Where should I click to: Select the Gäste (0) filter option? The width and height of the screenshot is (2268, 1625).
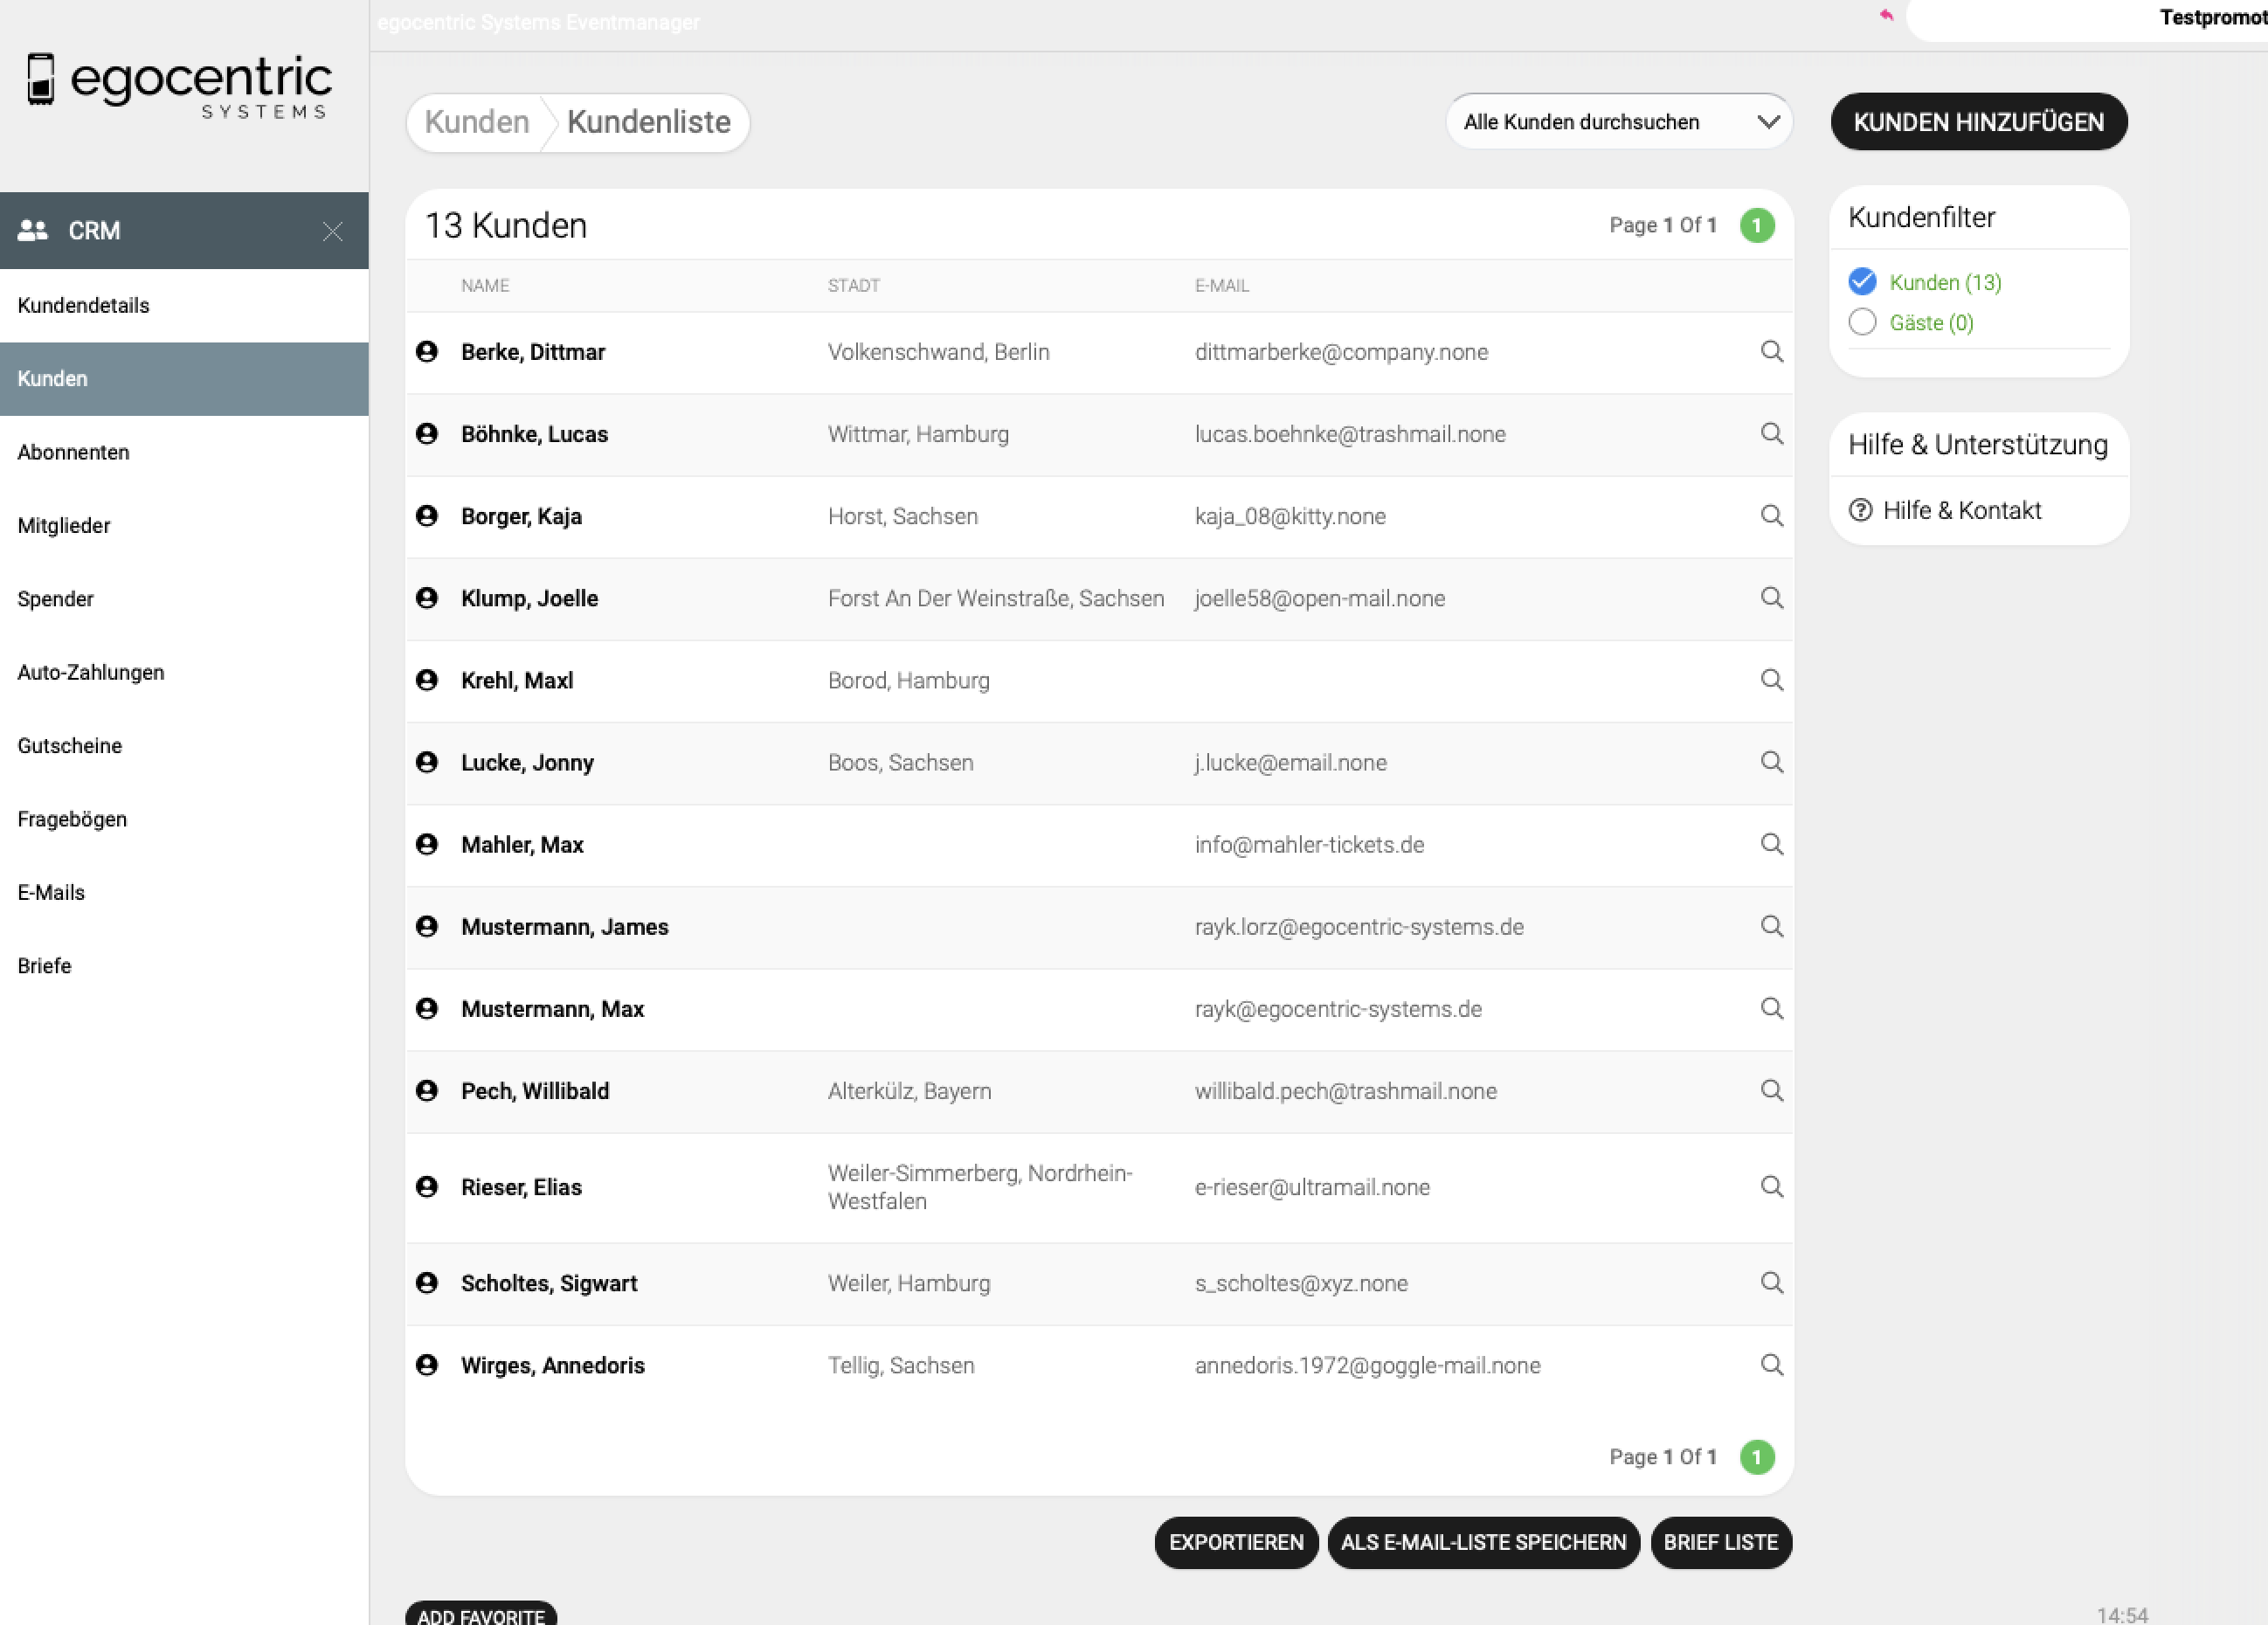(1862, 322)
